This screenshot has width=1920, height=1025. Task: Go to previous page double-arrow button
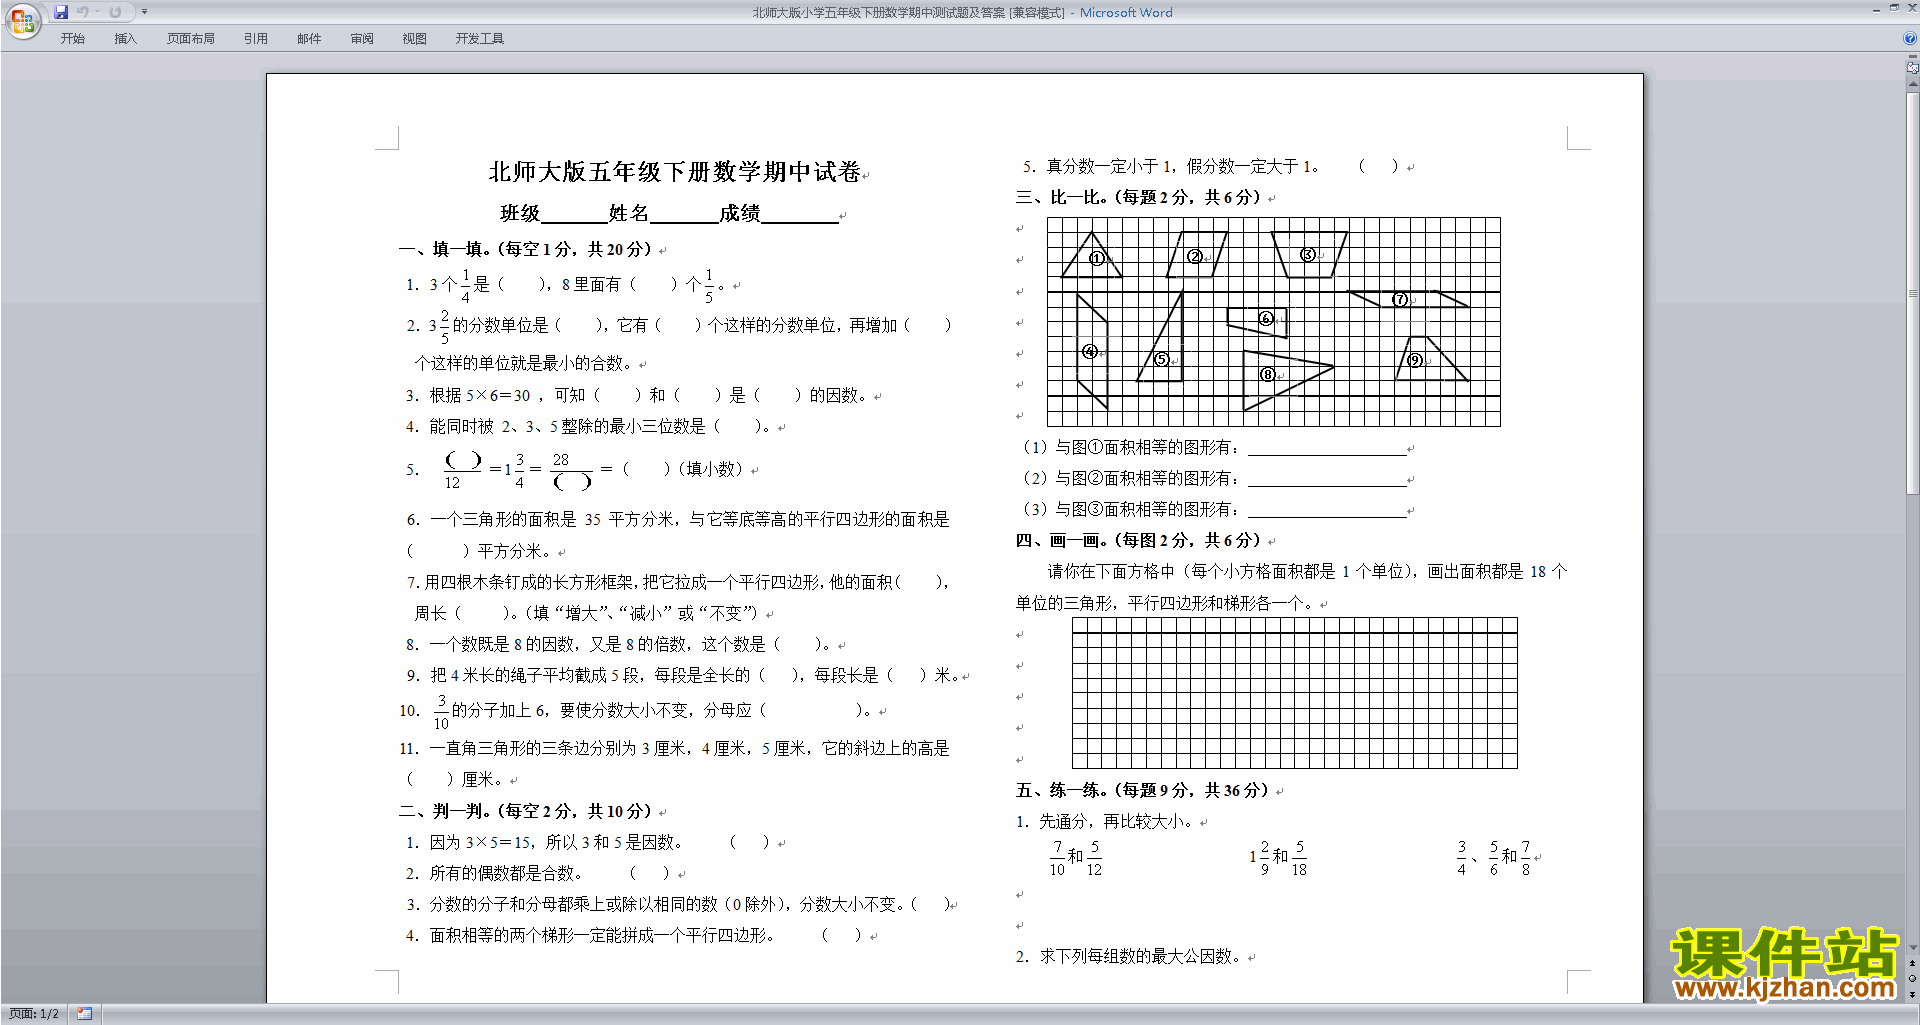(x=1913, y=964)
